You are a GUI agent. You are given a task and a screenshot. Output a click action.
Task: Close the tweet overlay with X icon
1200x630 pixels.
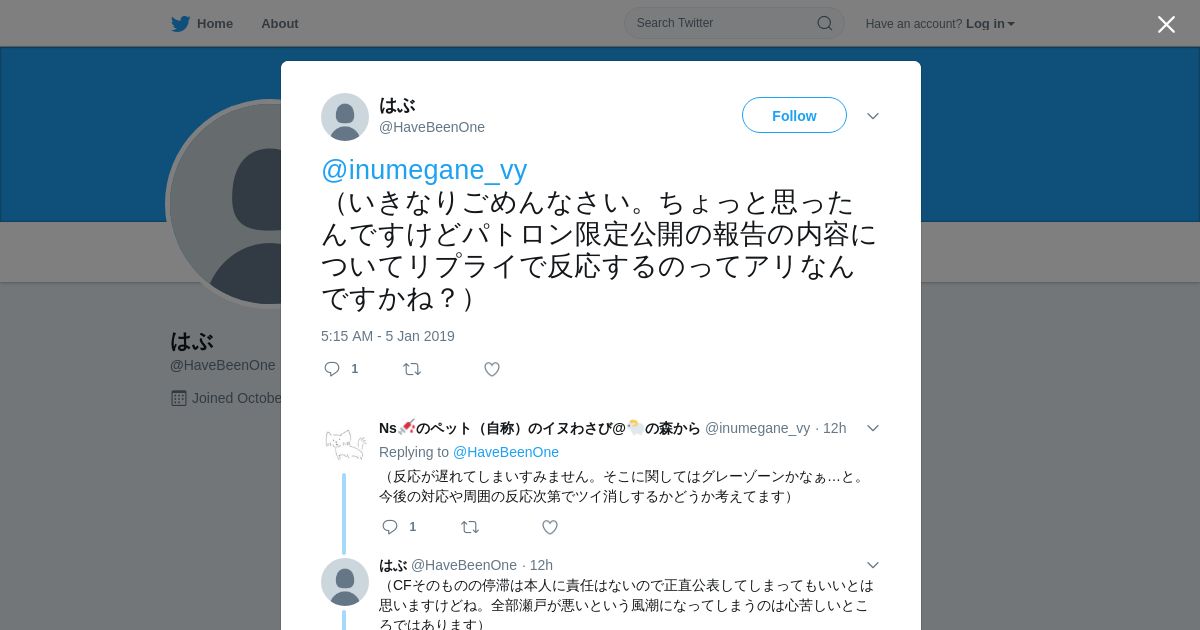coord(1166,24)
